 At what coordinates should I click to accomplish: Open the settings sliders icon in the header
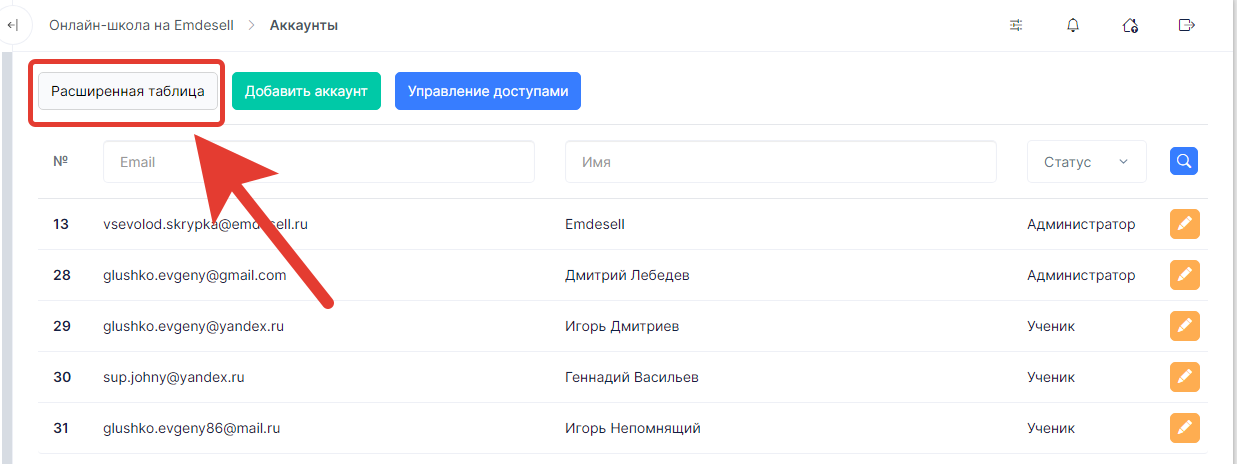coord(1016,25)
